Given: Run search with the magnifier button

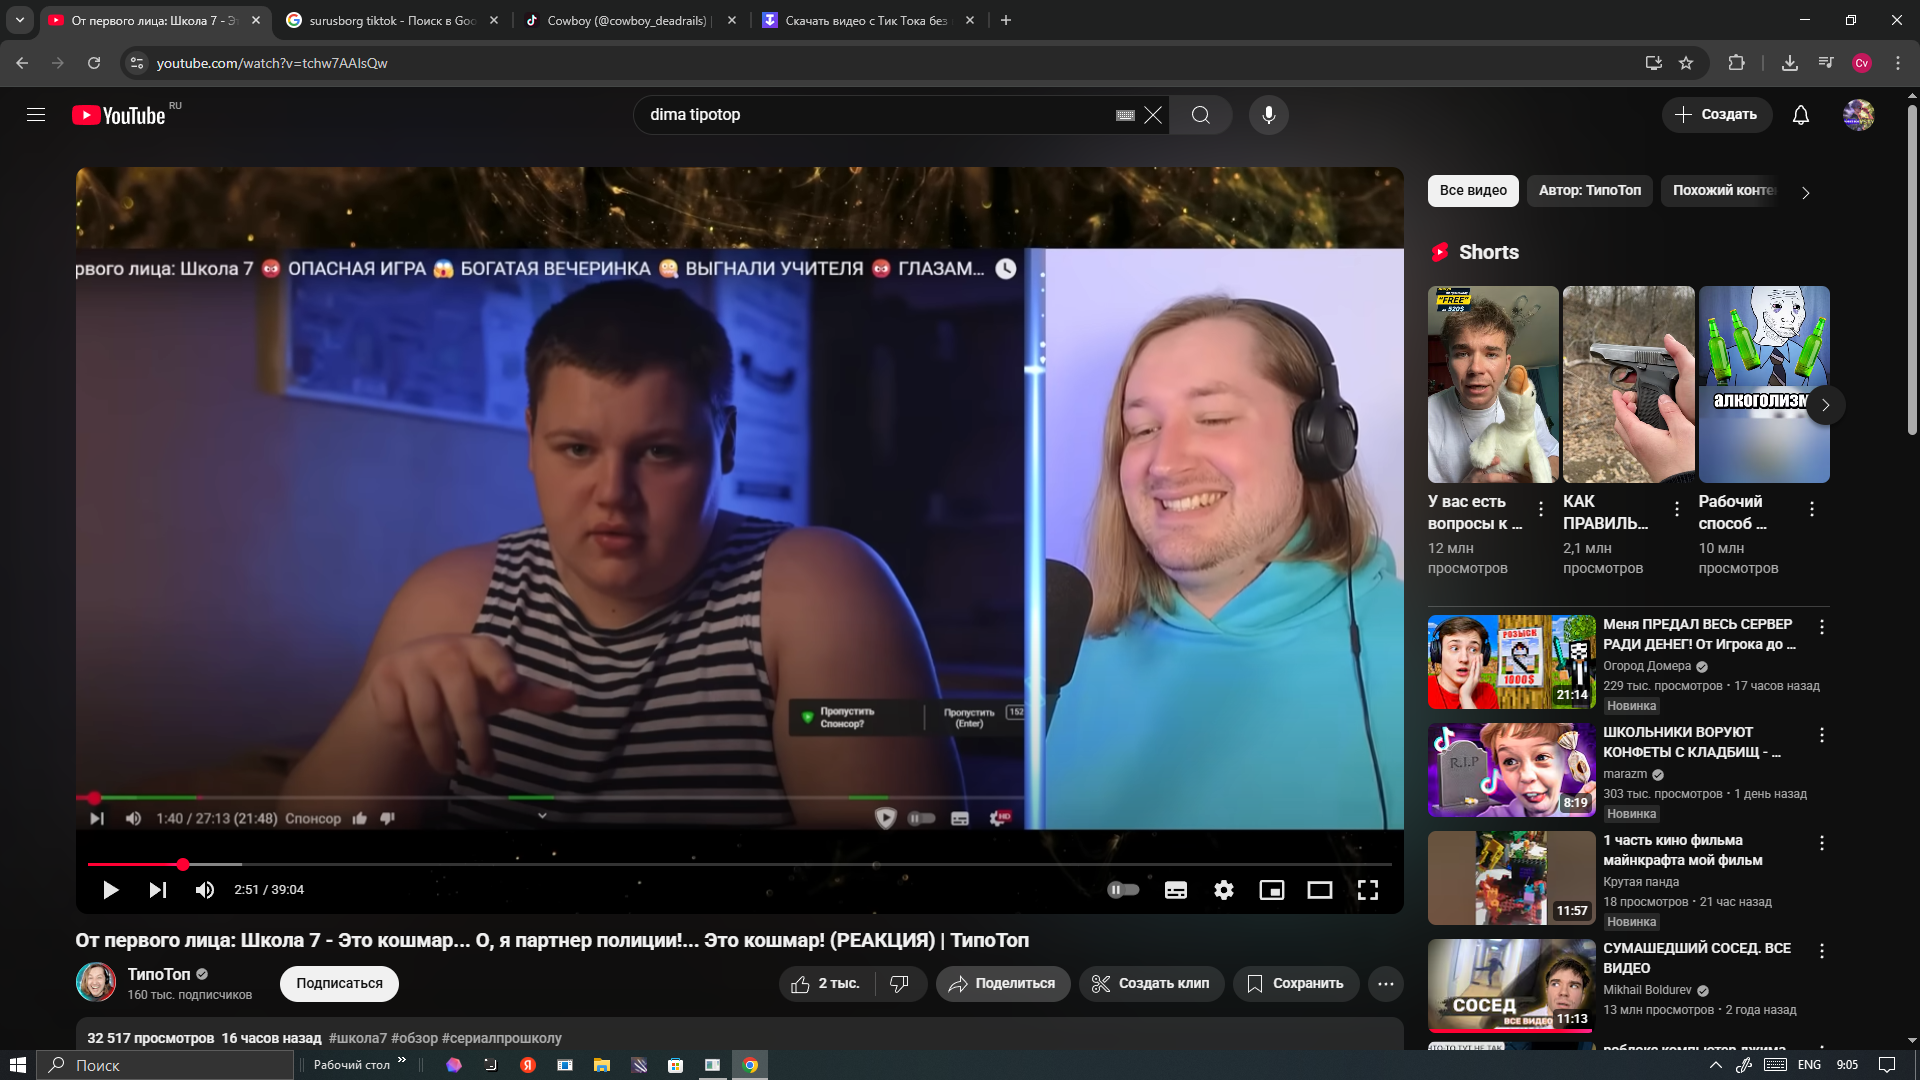Looking at the screenshot, I should 1201,115.
